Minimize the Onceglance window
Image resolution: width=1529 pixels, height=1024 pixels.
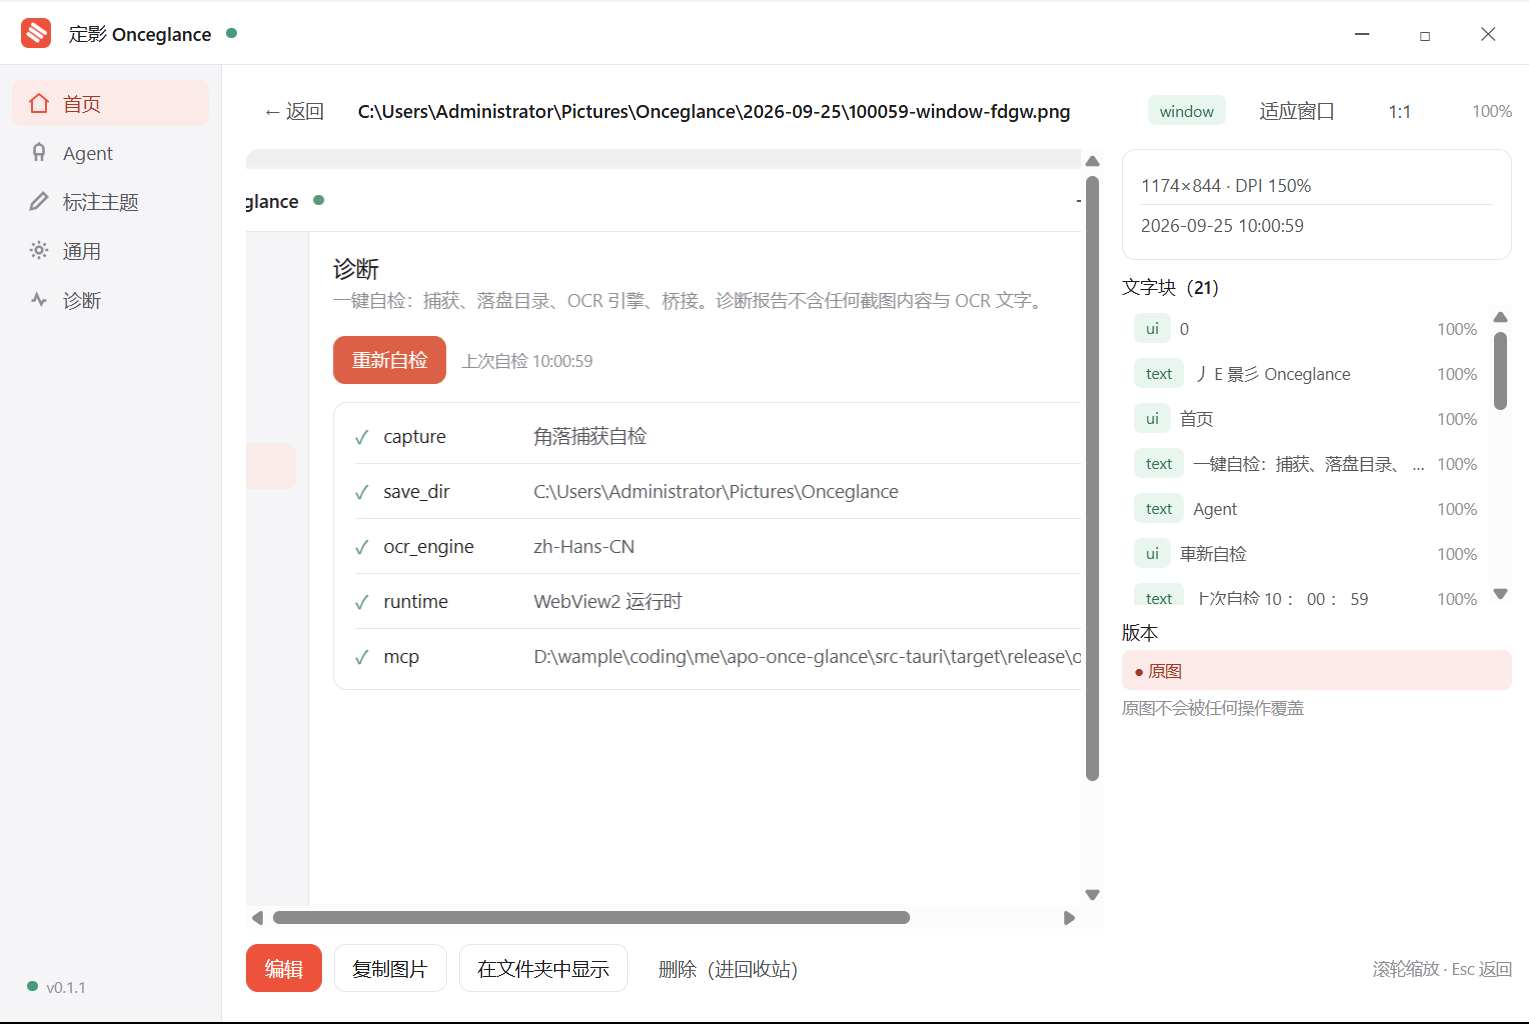pos(1362,34)
